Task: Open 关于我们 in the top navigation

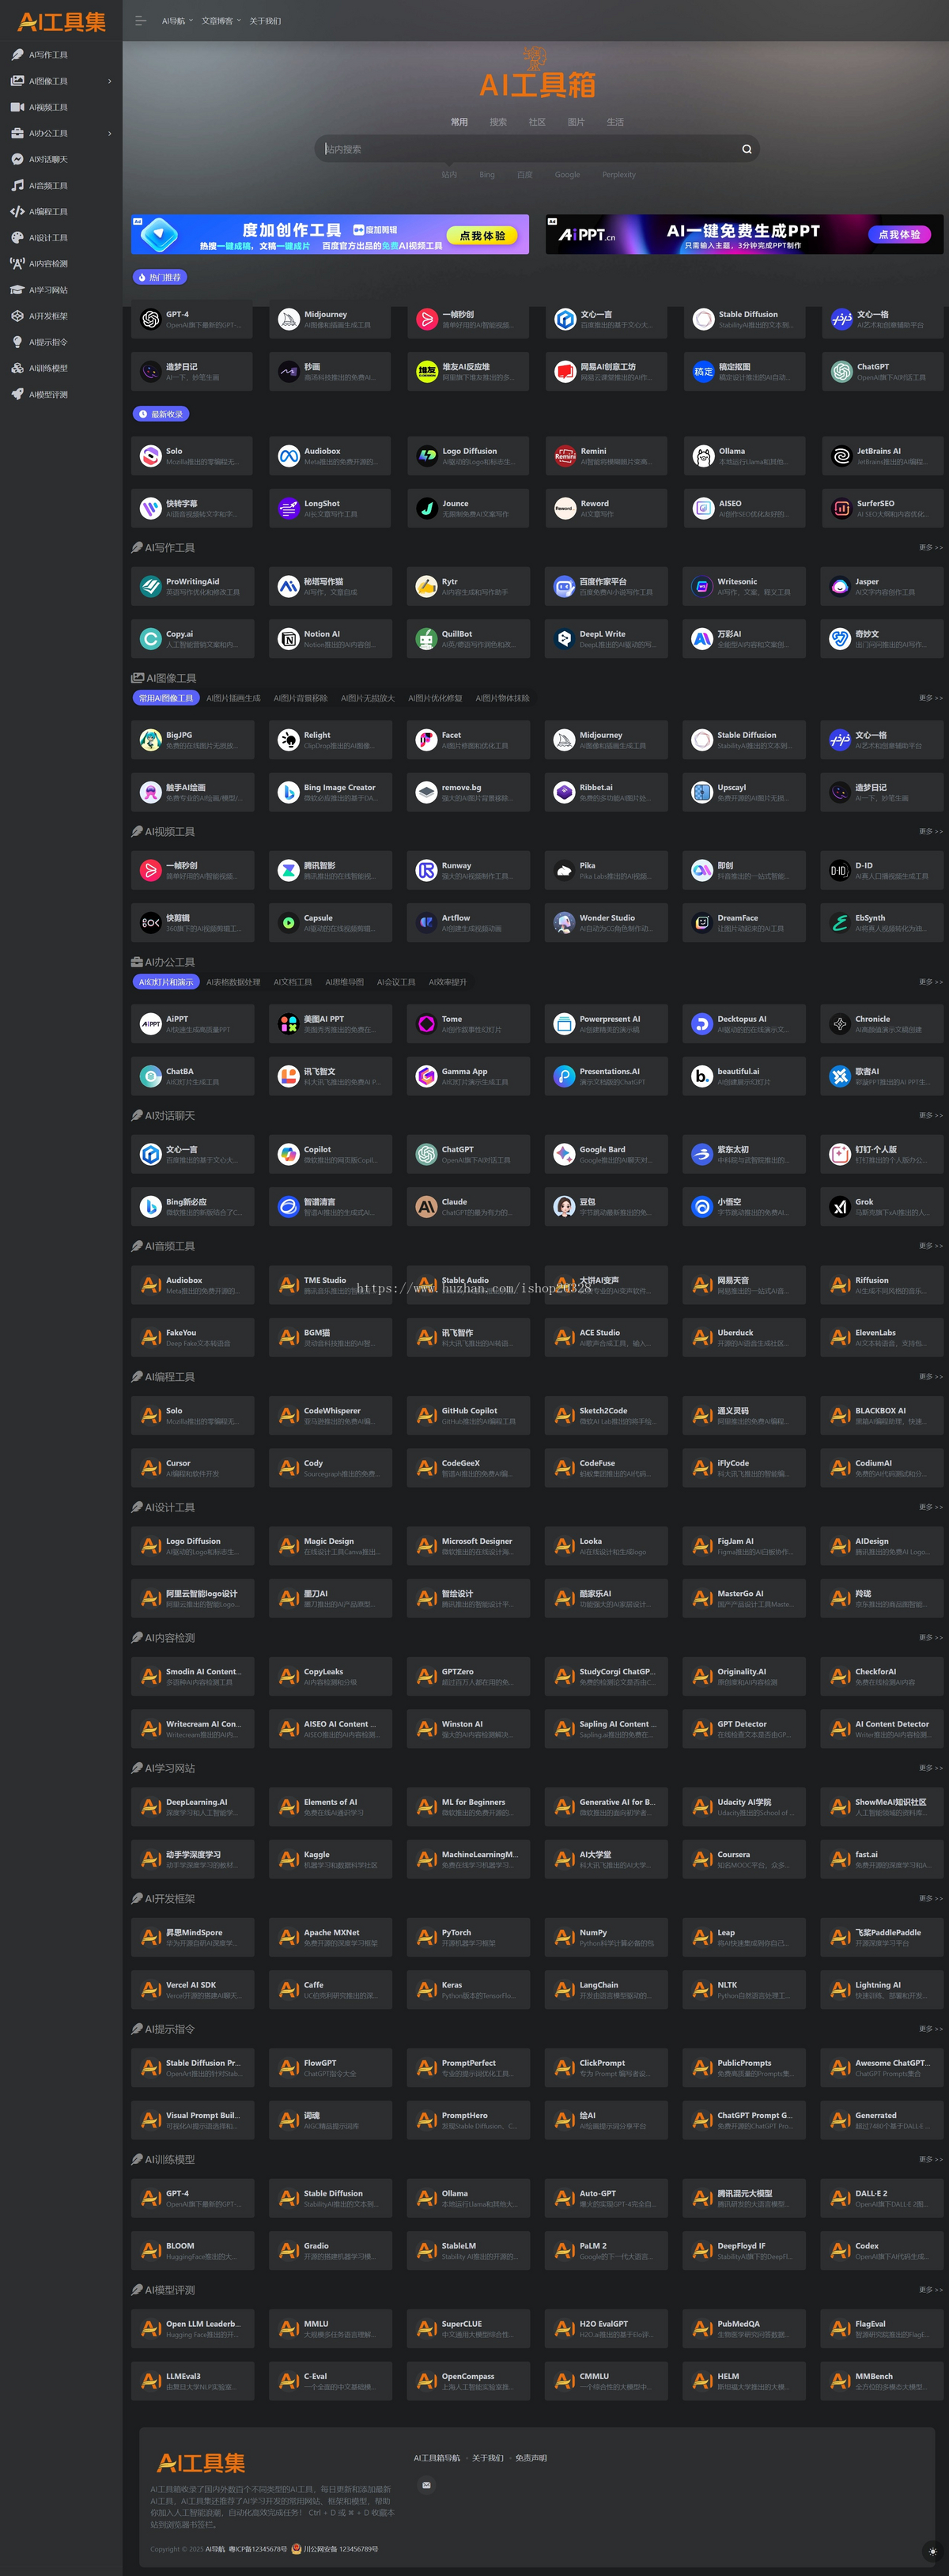Action: click(265, 21)
